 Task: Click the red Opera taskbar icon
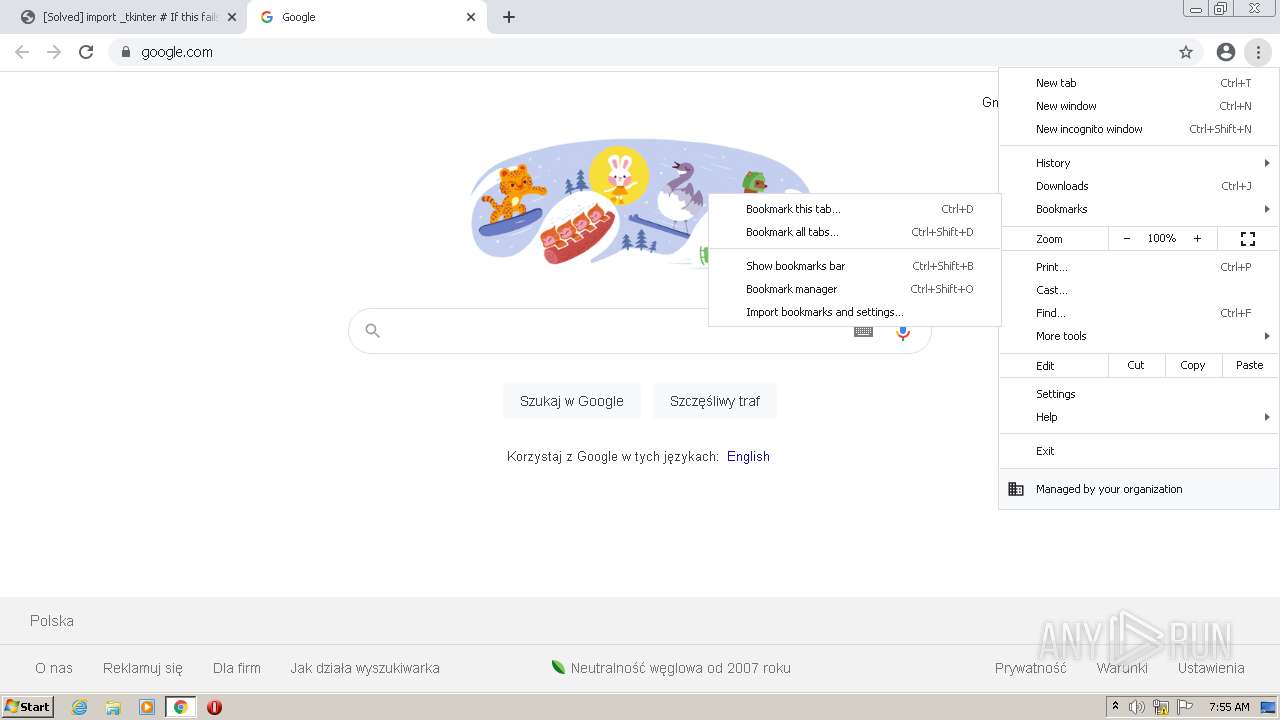coord(214,707)
